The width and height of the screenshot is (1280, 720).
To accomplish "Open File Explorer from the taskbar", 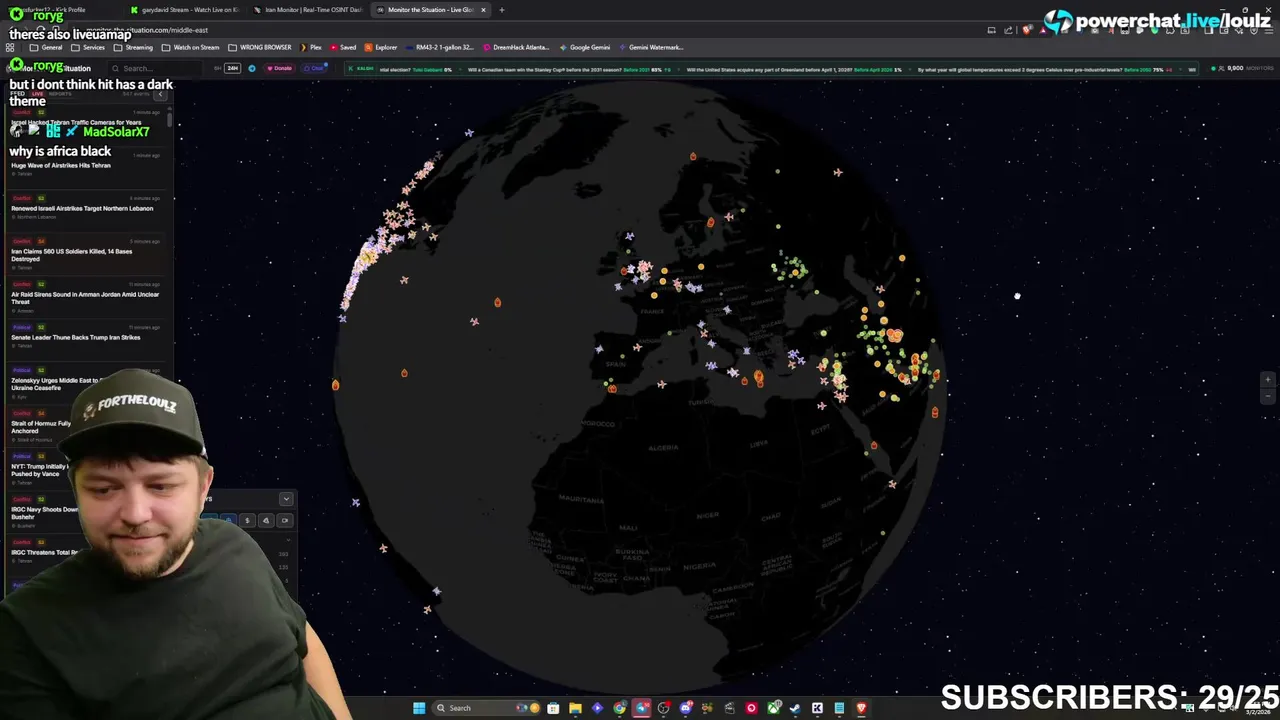I will [575, 708].
